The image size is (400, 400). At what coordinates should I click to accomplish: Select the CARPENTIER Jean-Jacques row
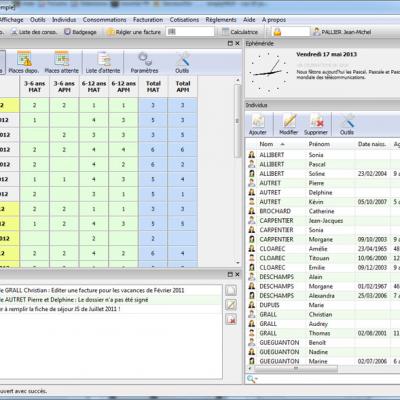point(323,220)
